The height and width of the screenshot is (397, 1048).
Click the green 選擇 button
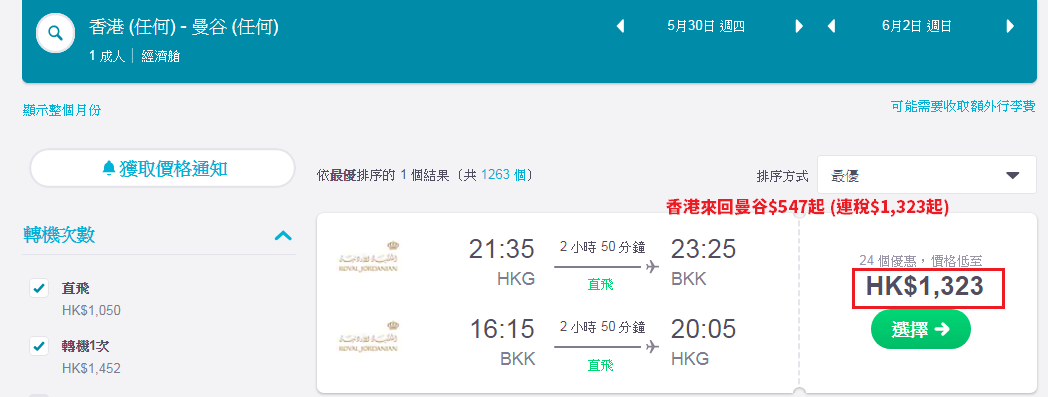click(920, 329)
